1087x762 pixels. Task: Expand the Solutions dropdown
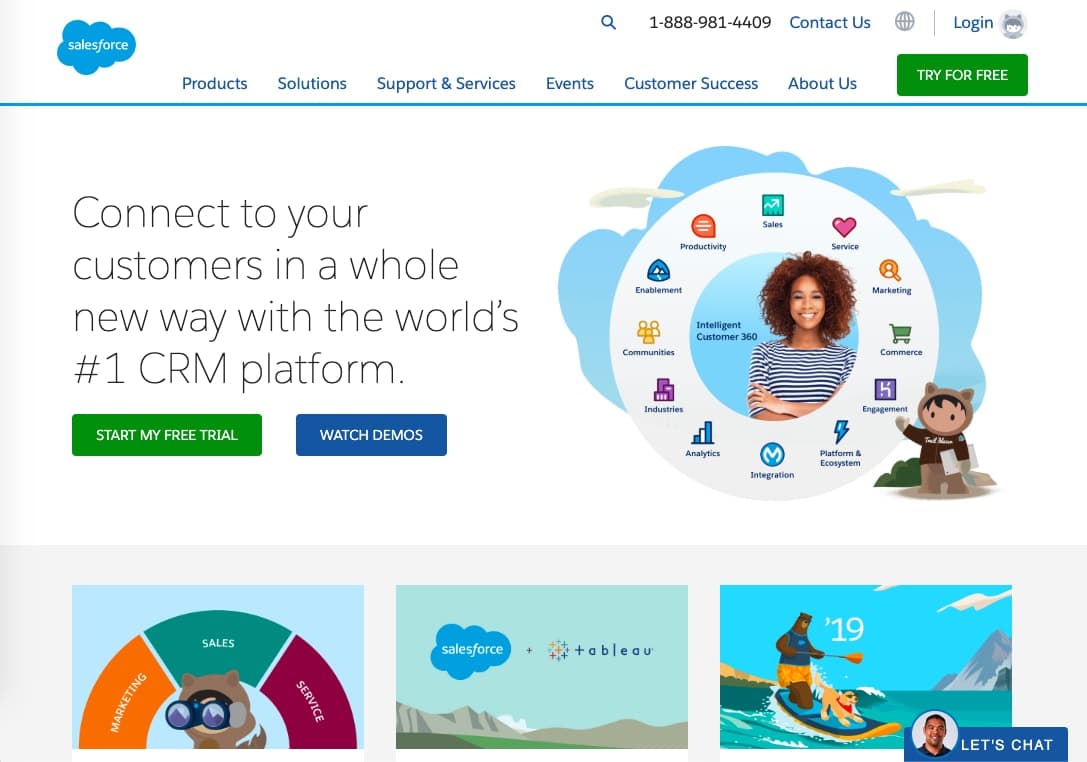click(311, 84)
